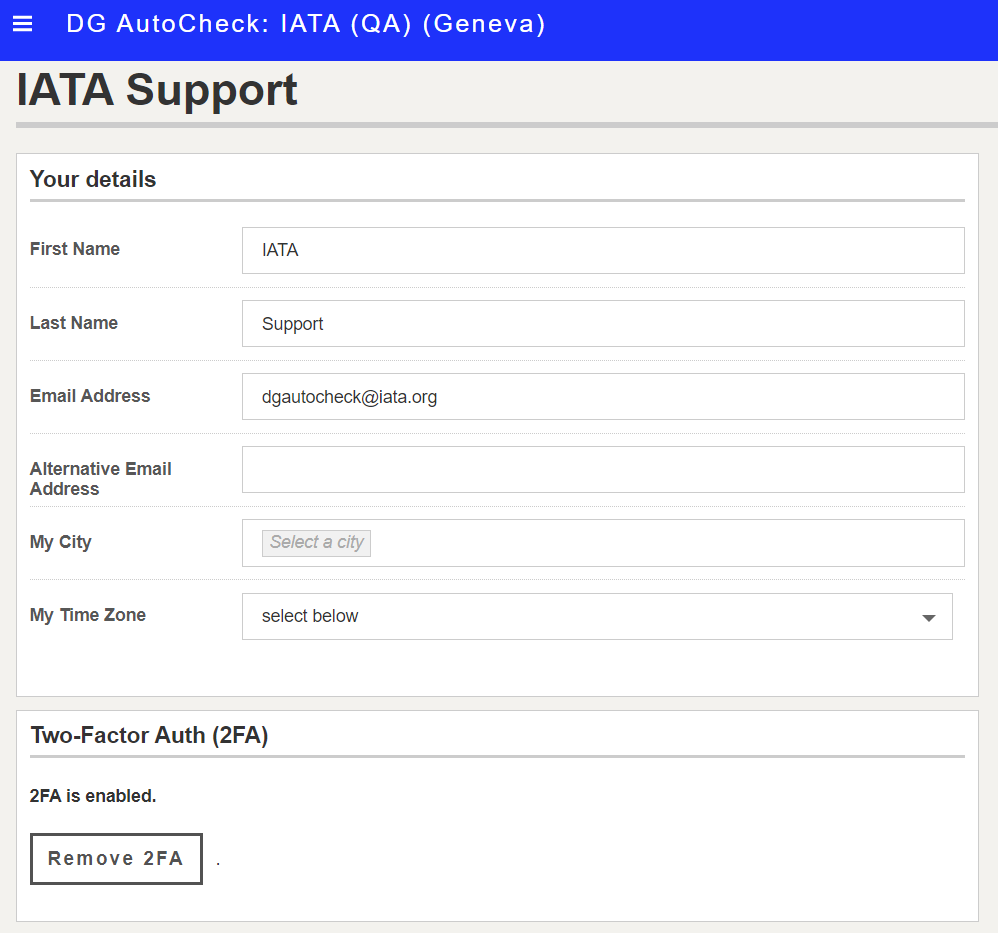Viewport: 998px width, 933px height.
Task: Open the hamburger navigation menu
Action: point(22,24)
